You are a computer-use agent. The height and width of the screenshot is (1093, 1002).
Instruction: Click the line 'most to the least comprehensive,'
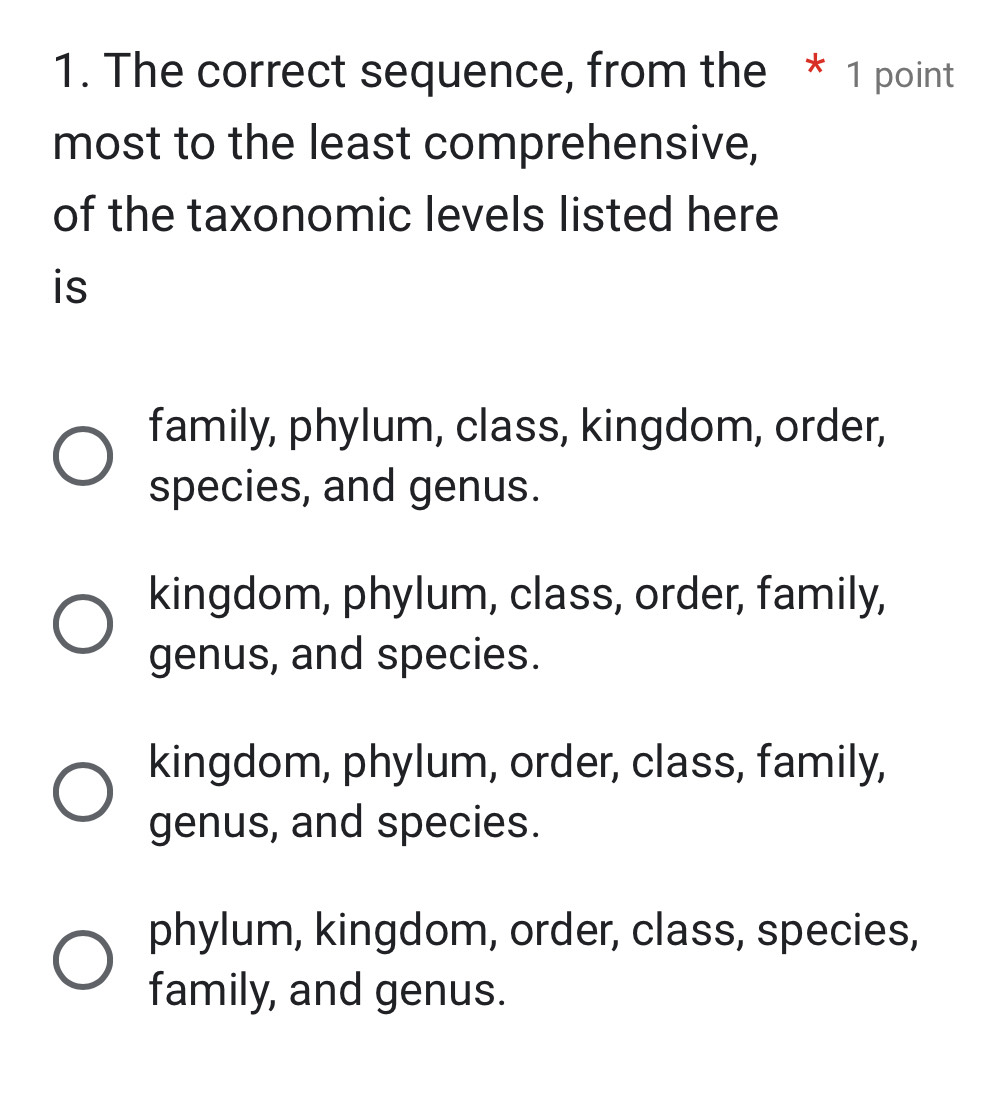pyautogui.click(x=406, y=144)
